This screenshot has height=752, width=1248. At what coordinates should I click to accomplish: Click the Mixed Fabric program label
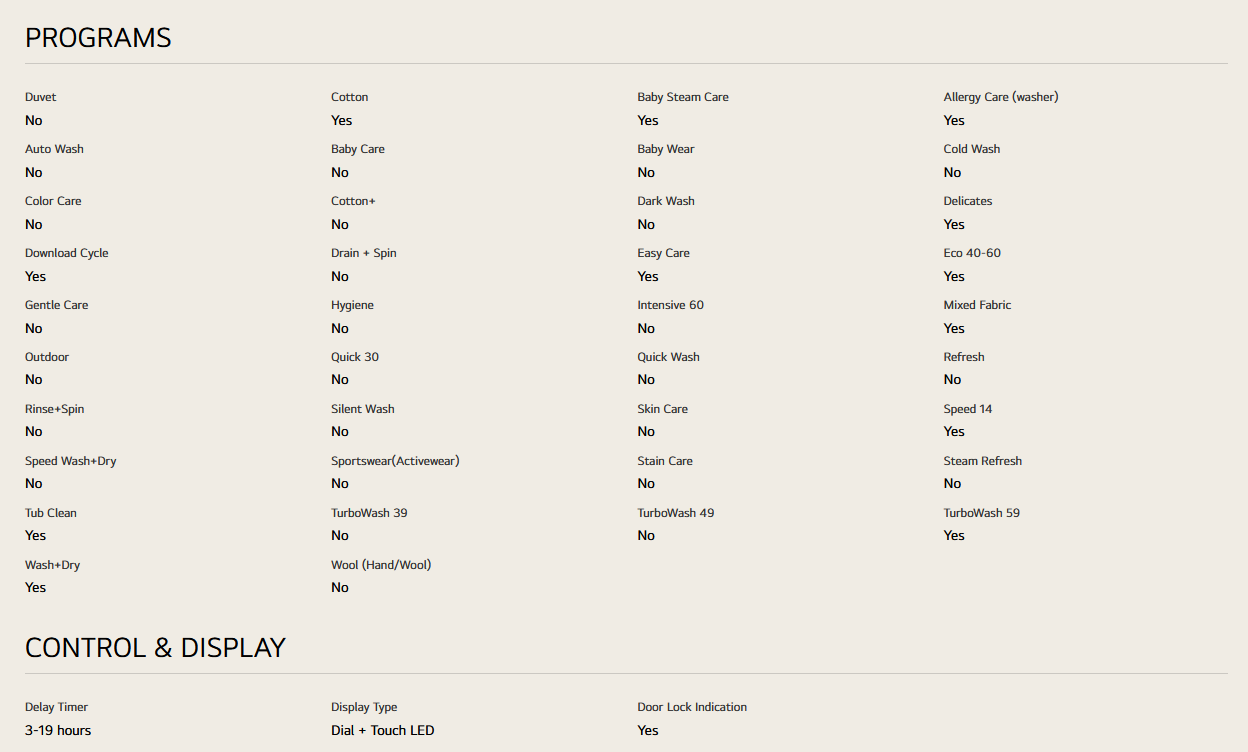point(978,305)
